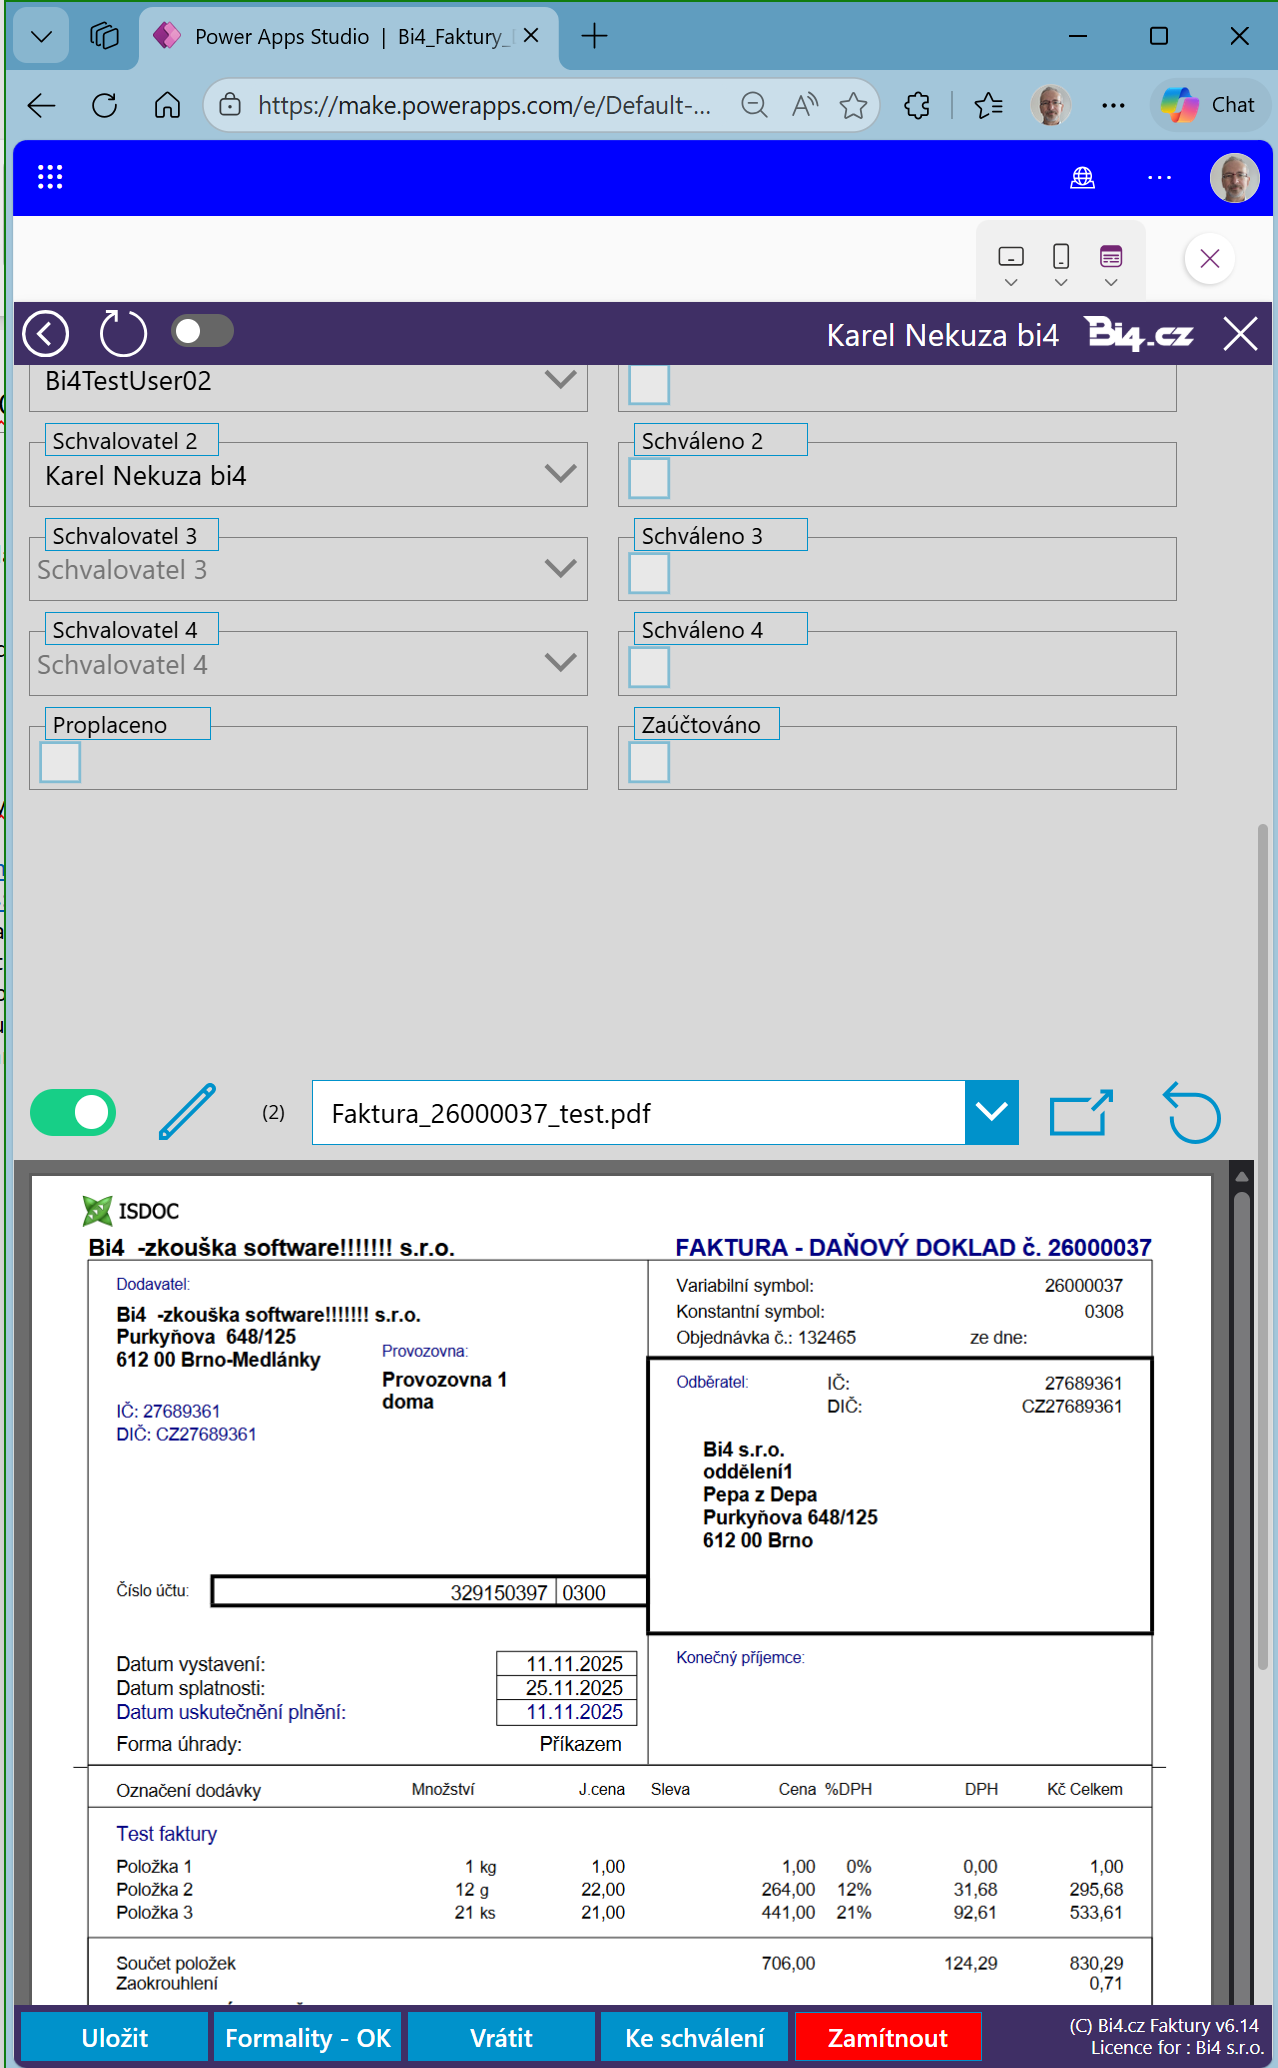Click the back arrow icon in app header
1278x2068 pixels.
point(46,333)
